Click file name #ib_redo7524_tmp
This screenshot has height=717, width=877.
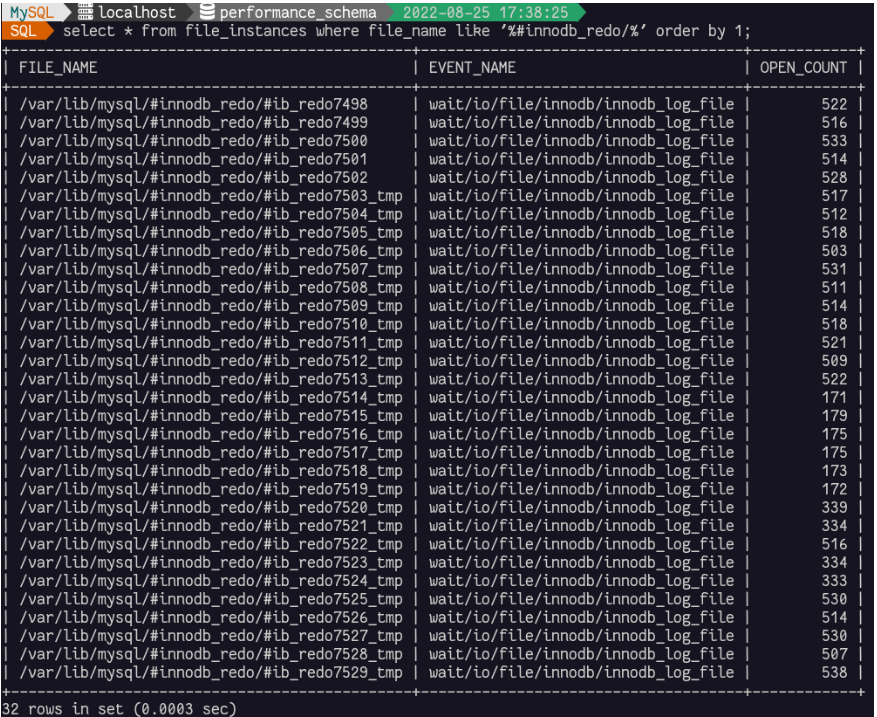(211, 581)
